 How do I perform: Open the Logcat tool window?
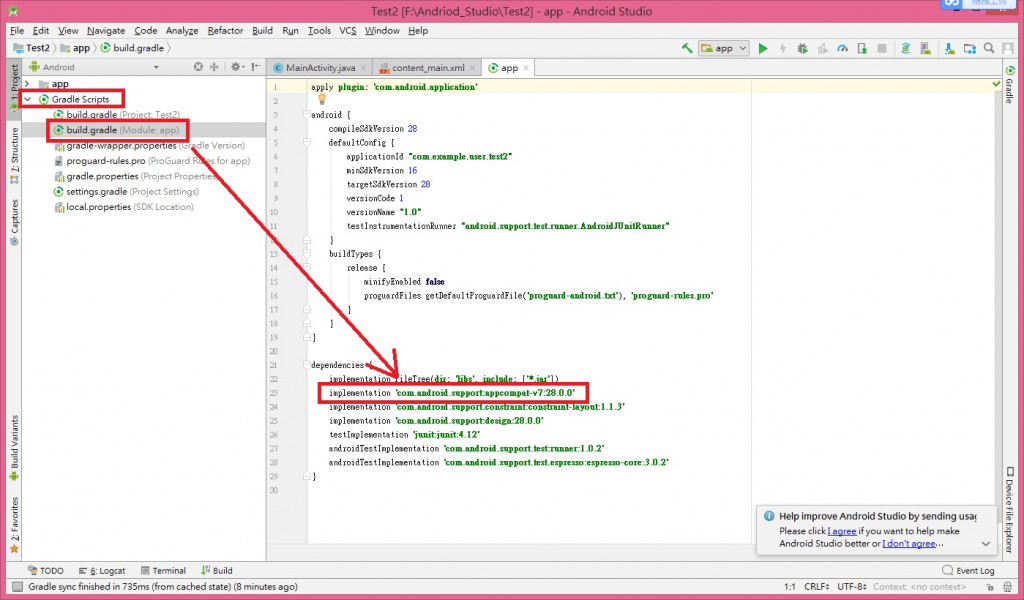[x=102, y=570]
